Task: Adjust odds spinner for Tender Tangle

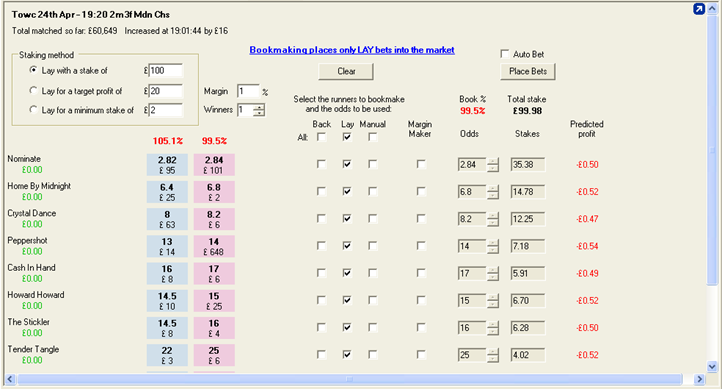Action: (x=493, y=355)
